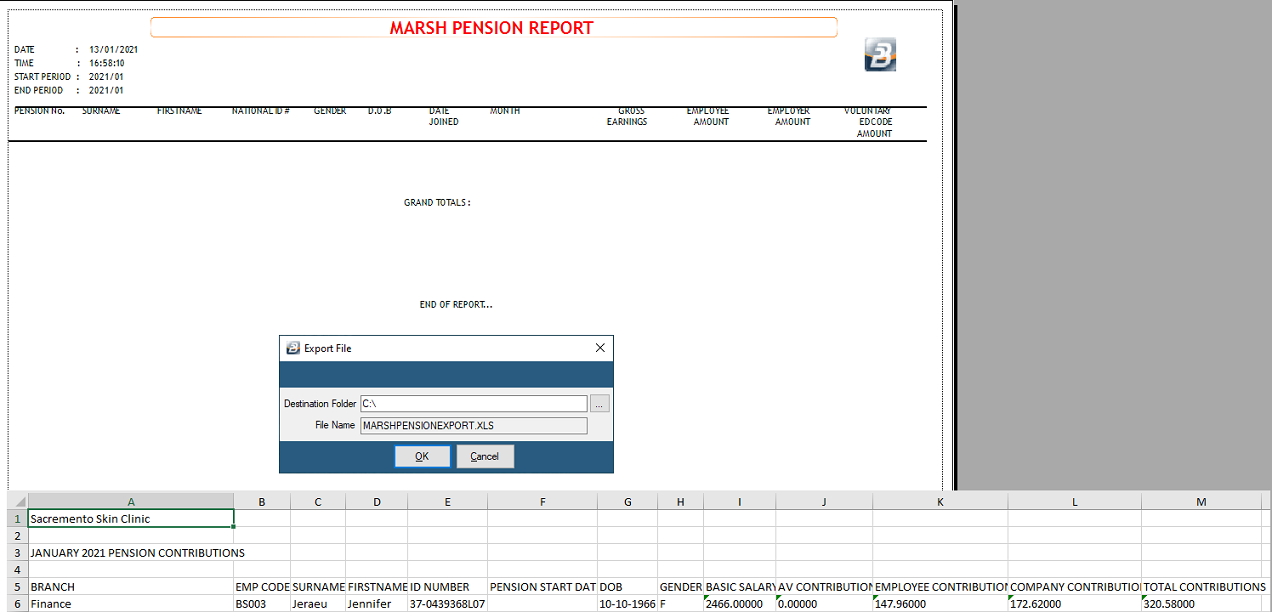Select row 1 header in spreadsheet

17,519
